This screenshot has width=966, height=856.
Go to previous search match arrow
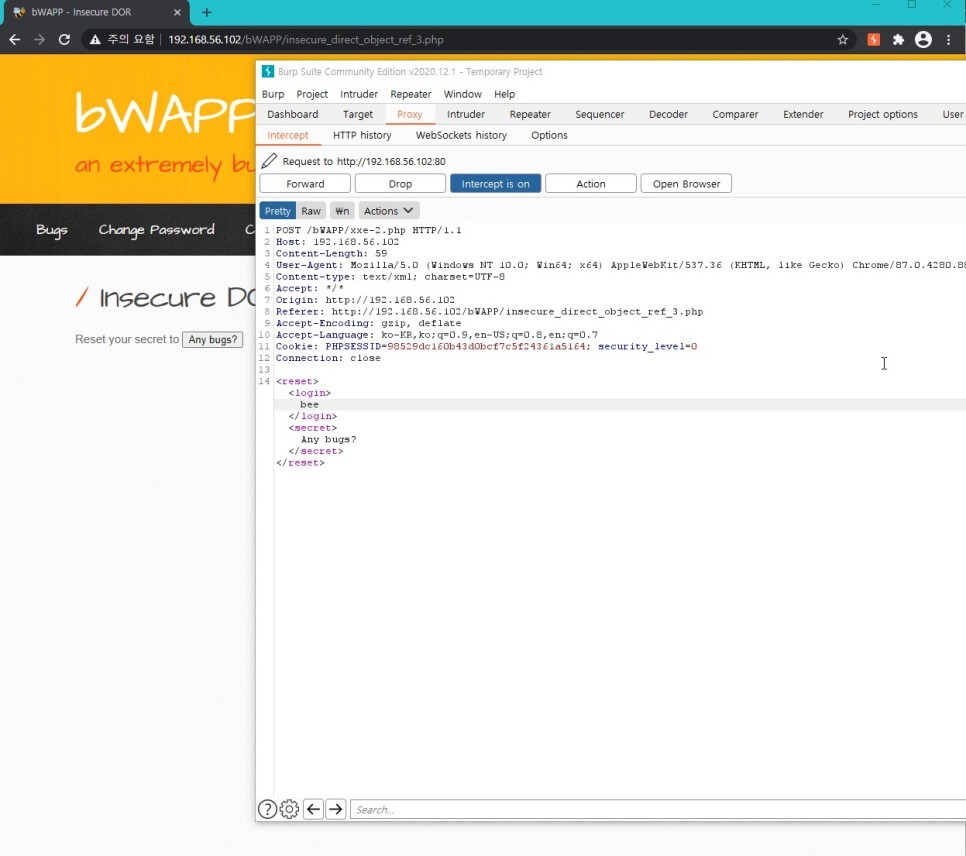point(314,809)
